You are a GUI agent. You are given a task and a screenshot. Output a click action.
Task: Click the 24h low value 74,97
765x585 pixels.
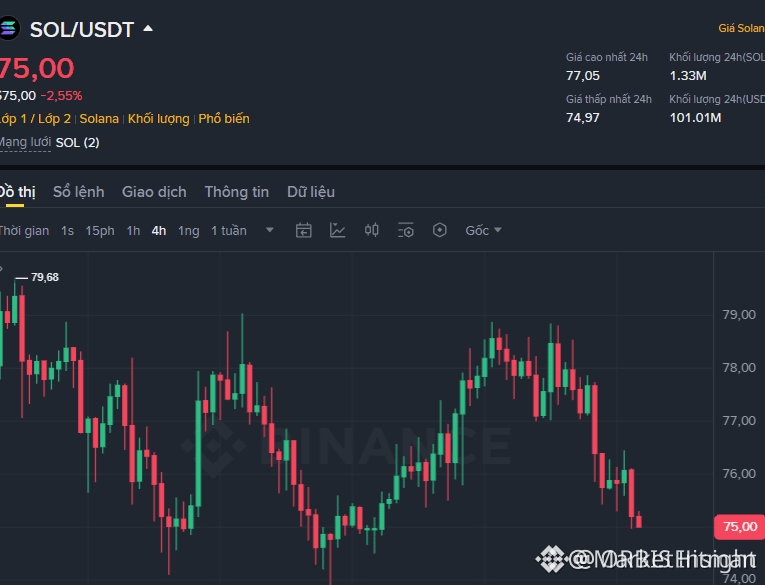[583, 118]
